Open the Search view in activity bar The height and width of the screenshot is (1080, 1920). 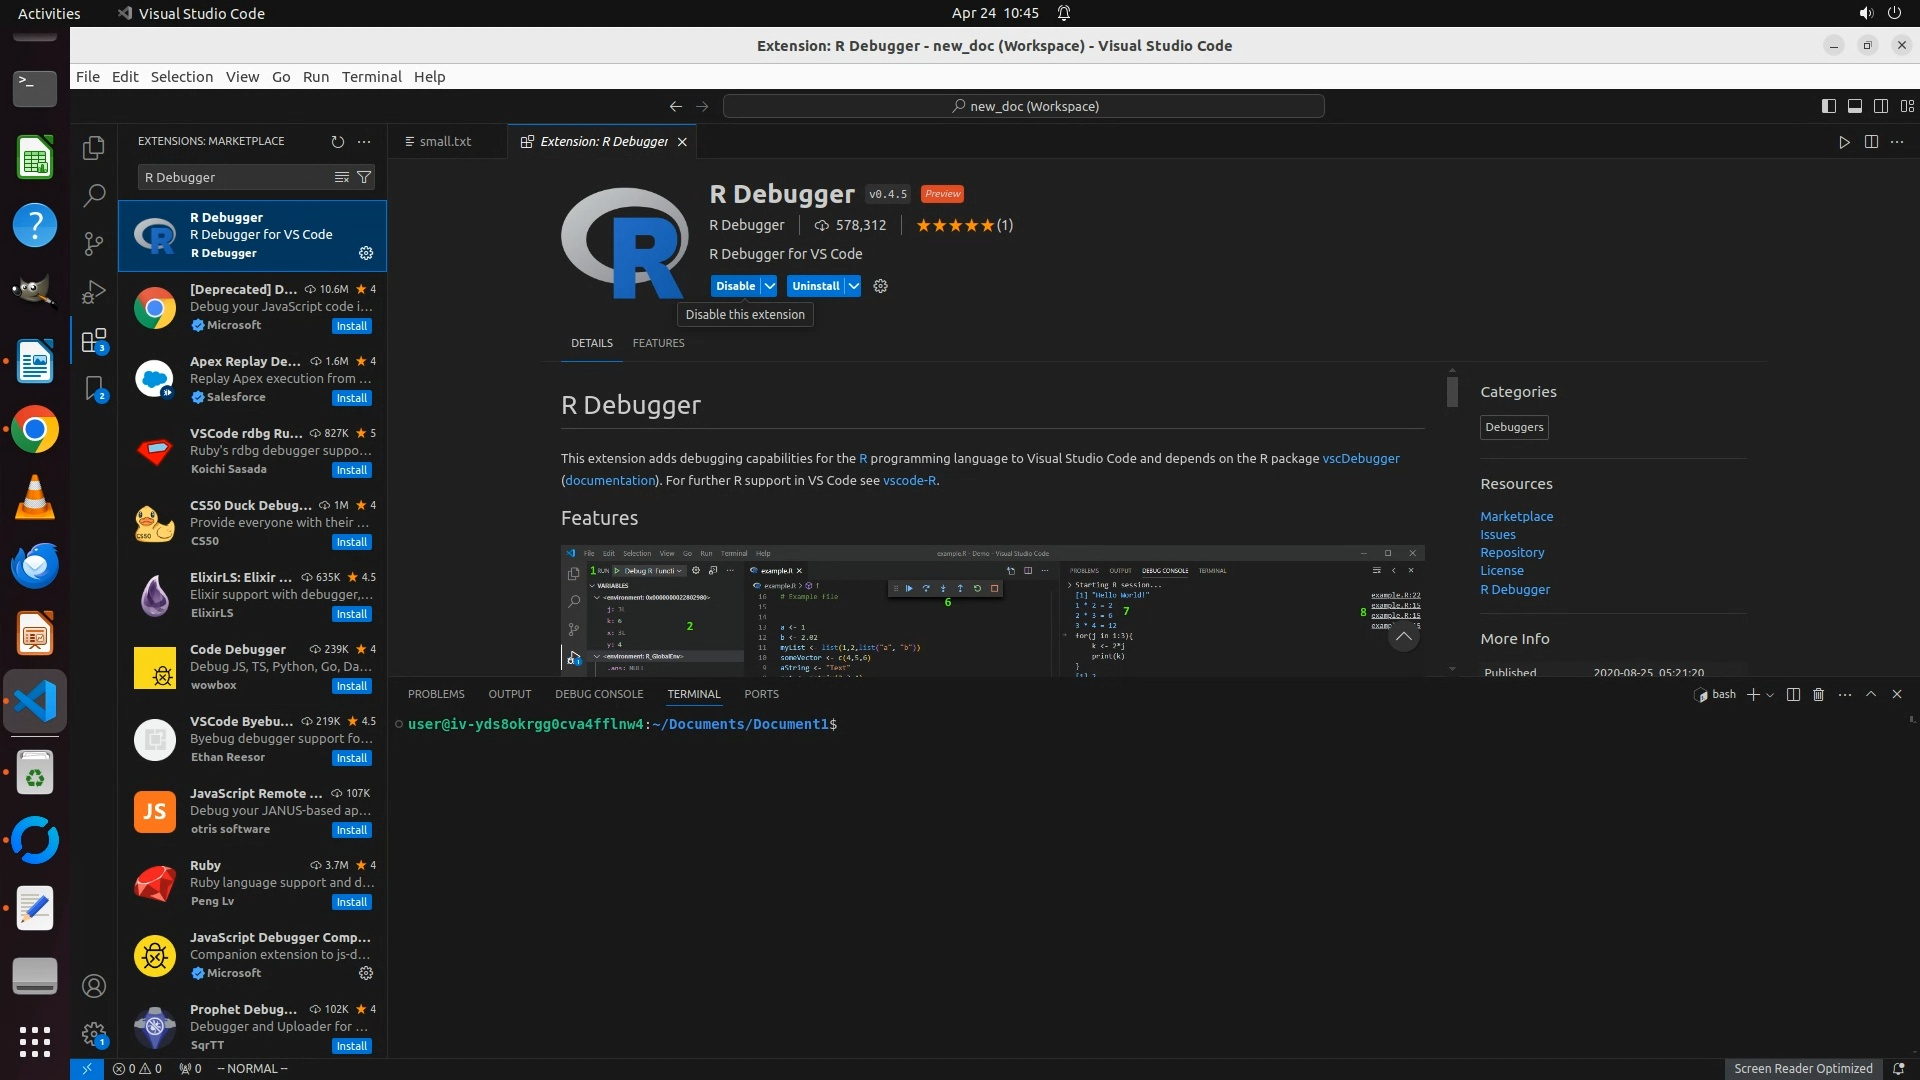pyautogui.click(x=94, y=195)
